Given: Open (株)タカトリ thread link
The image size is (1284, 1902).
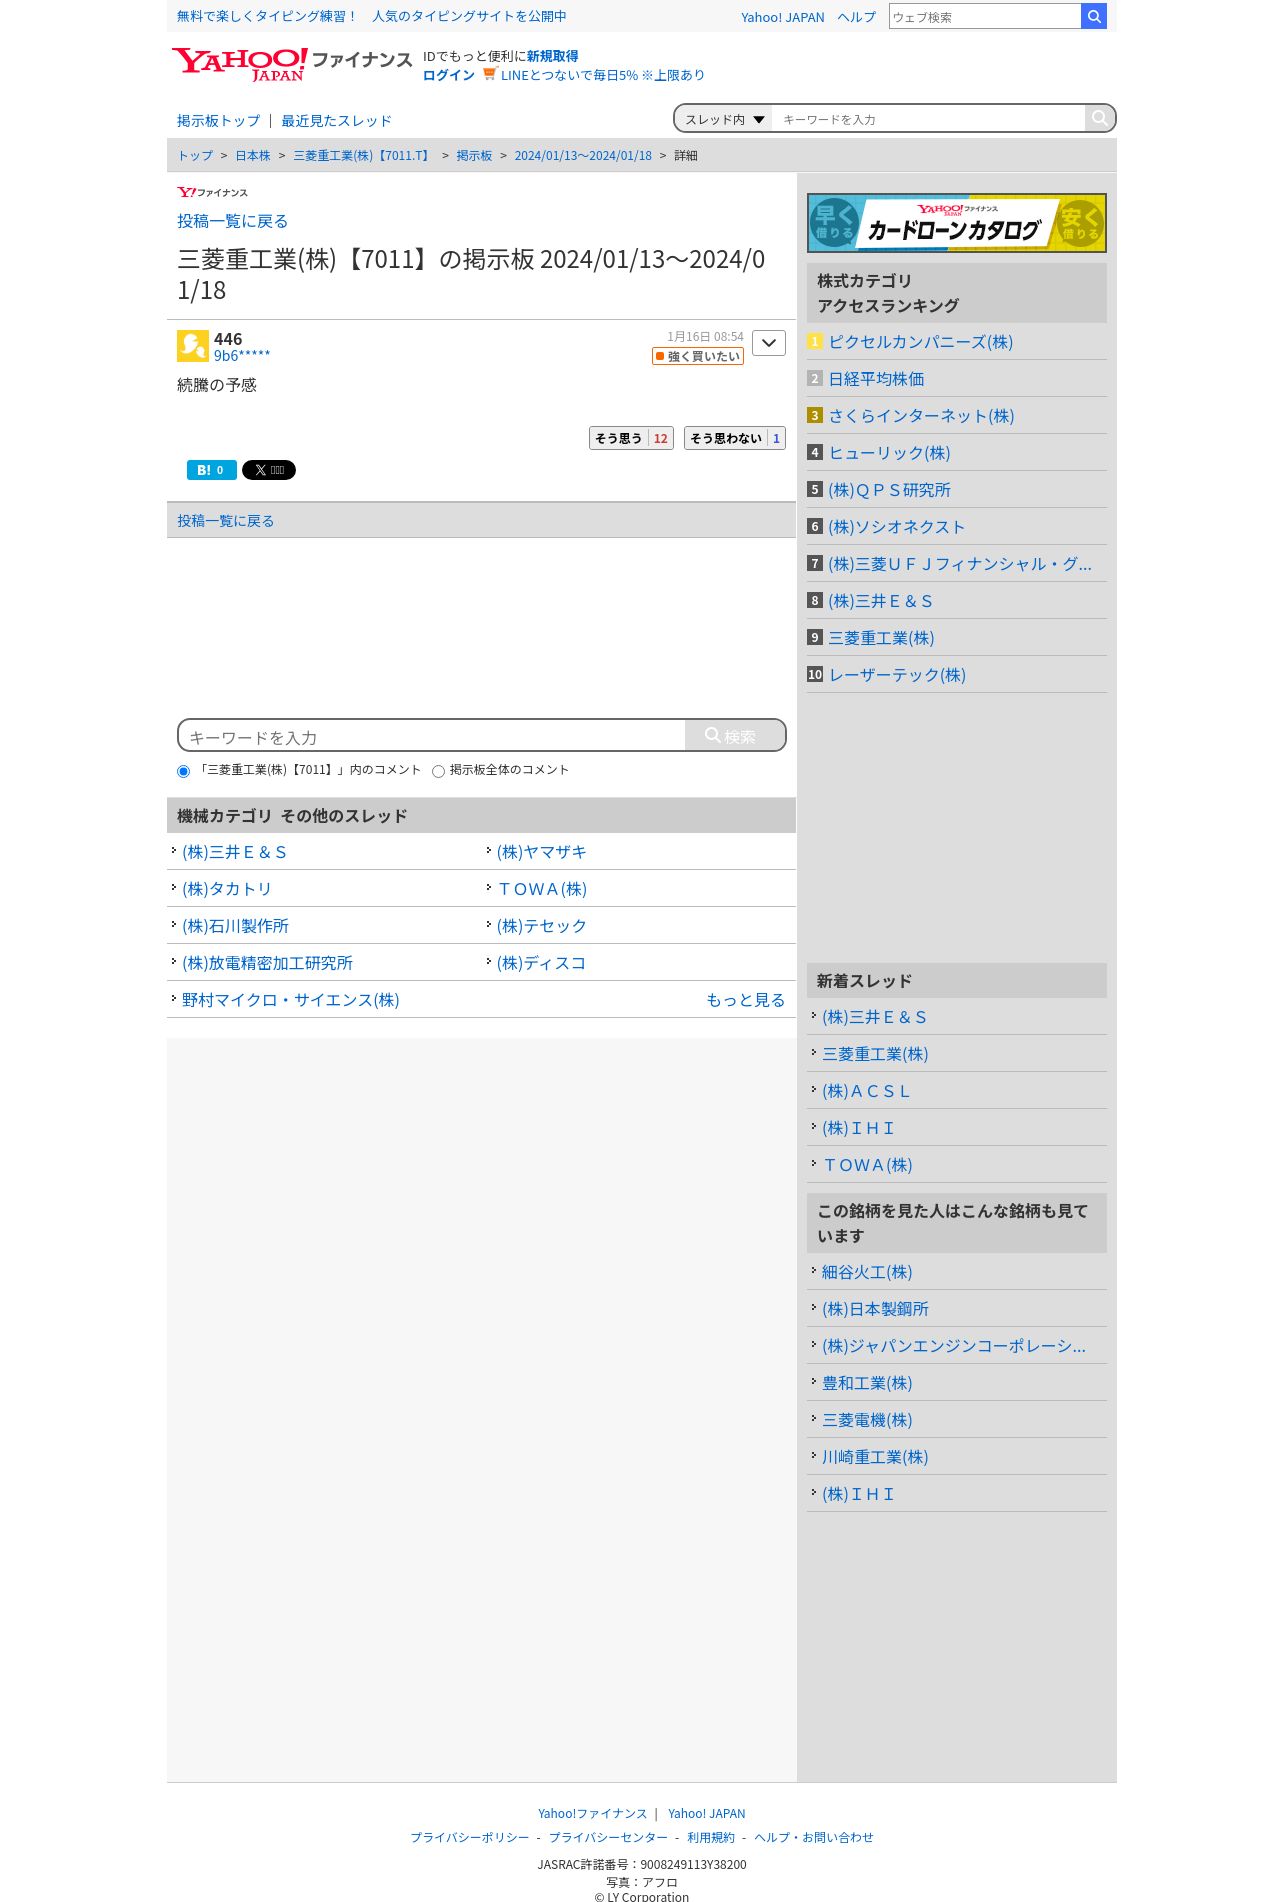Looking at the screenshot, I should tap(226, 889).
